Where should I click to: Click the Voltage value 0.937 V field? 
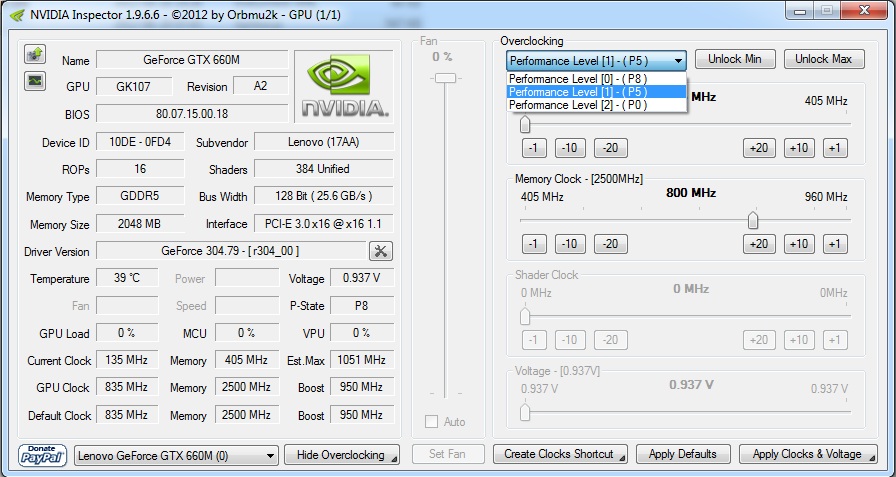tap(362, 278)
